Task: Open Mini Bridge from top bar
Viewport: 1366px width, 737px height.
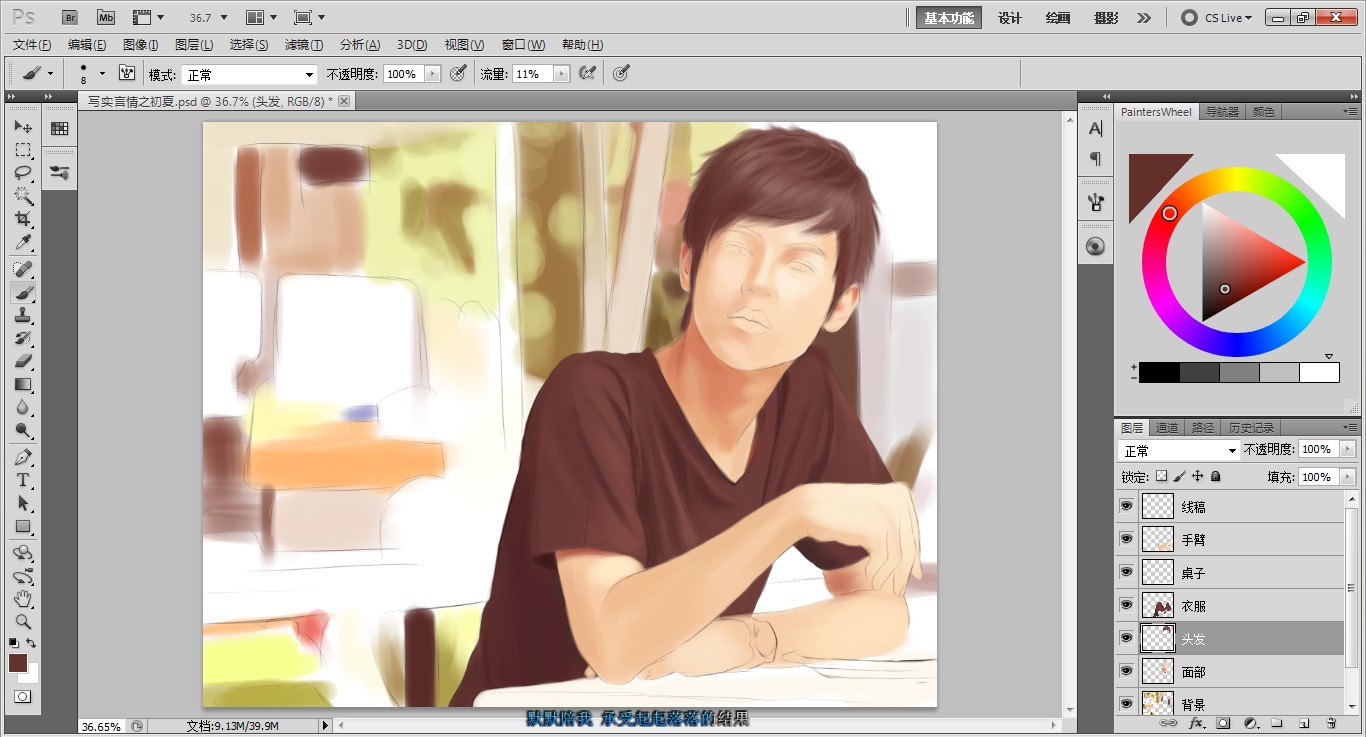Action: (x=105, y=17)
